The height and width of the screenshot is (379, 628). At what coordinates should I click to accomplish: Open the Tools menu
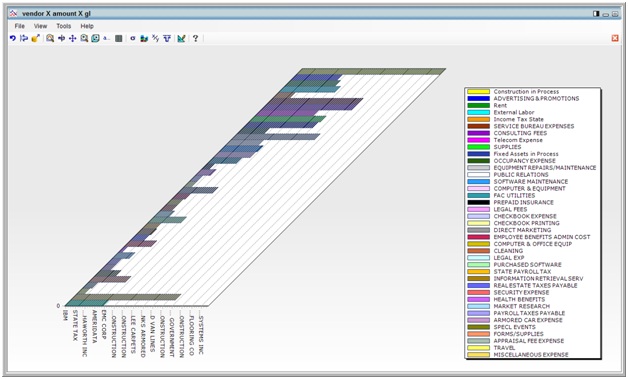[x=64, y=26]
